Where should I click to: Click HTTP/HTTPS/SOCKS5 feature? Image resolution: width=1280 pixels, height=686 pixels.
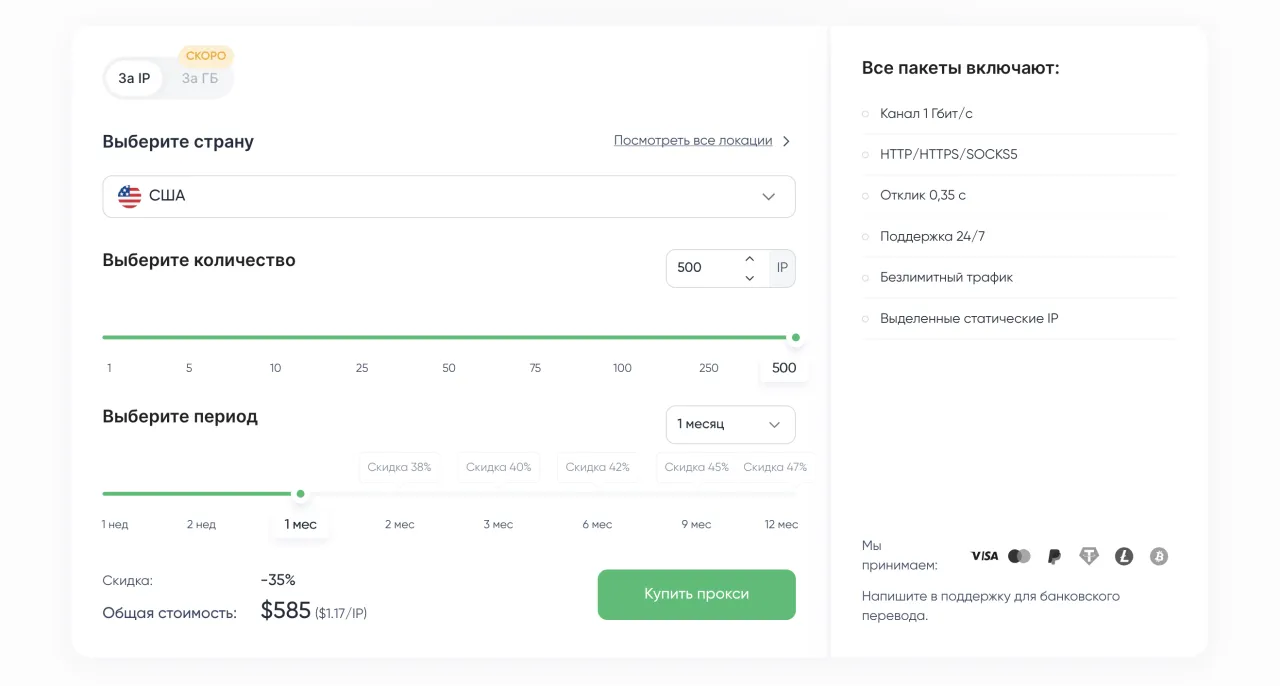(x=949, y=154)
